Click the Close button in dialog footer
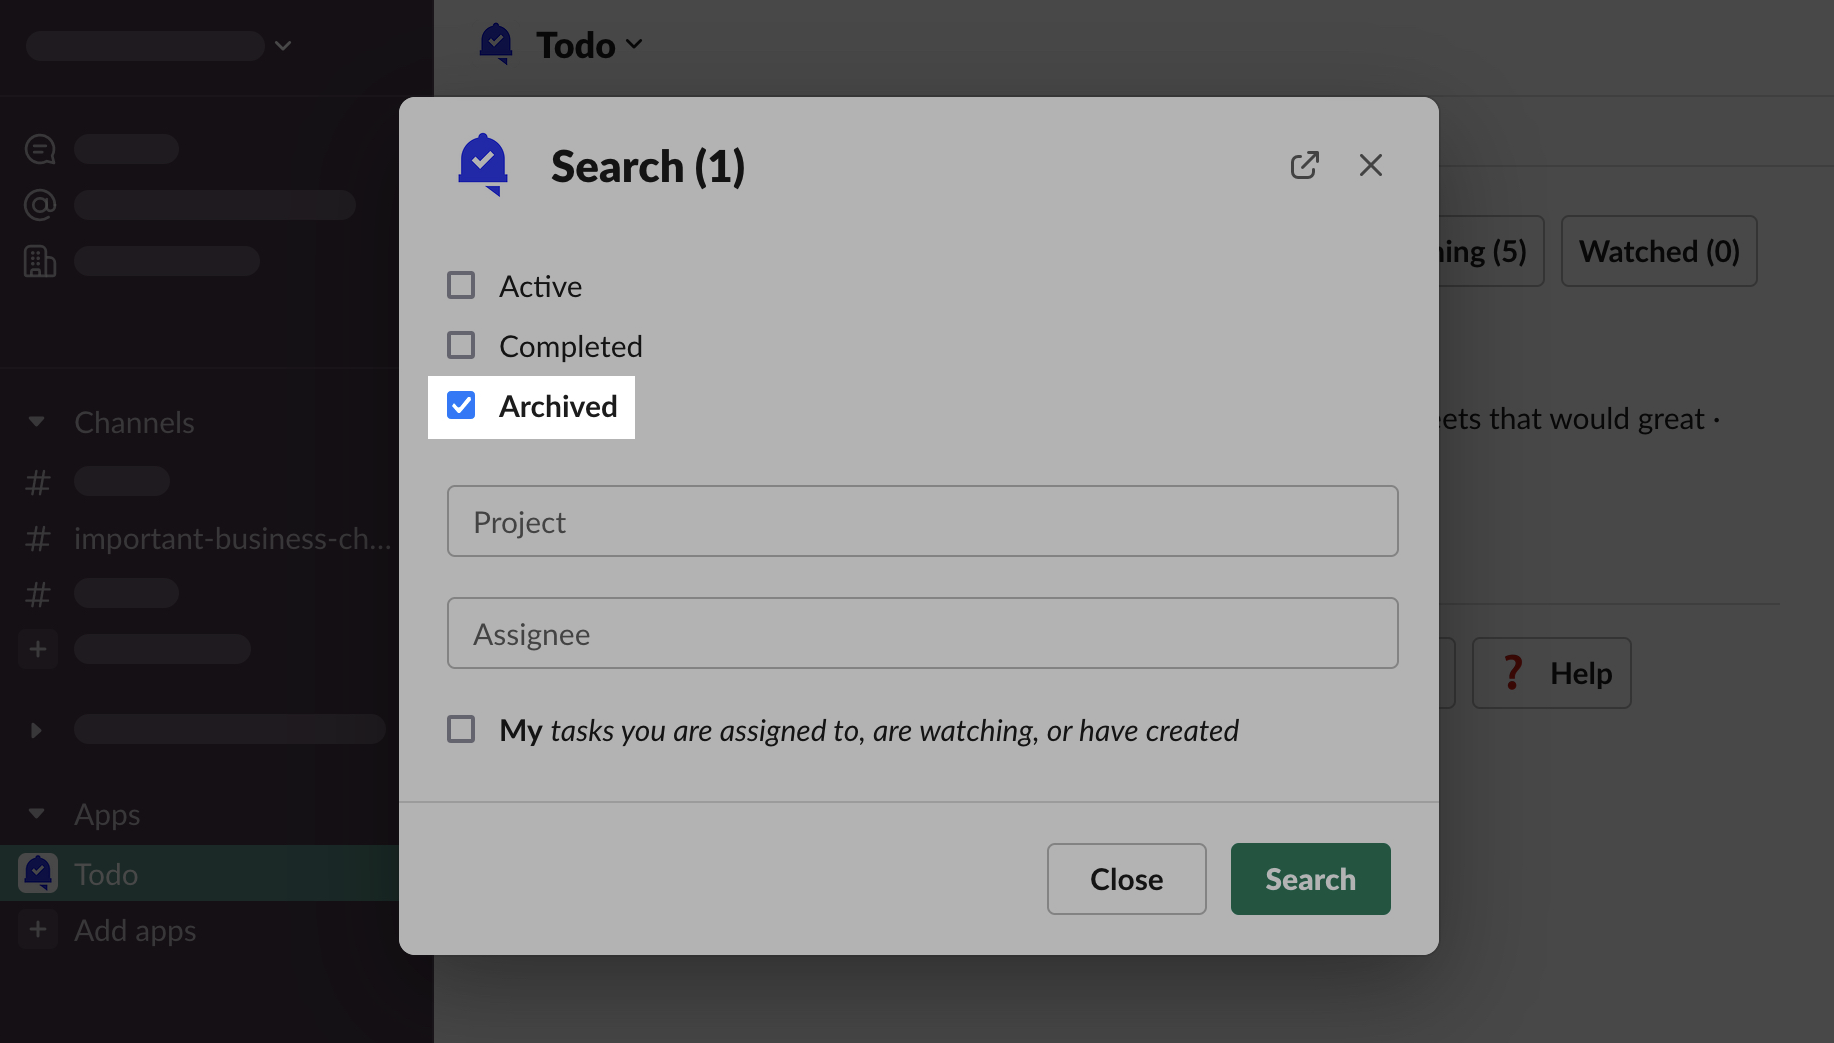Viewport: 1834px width, 1043px height. tap(1126, 879)
